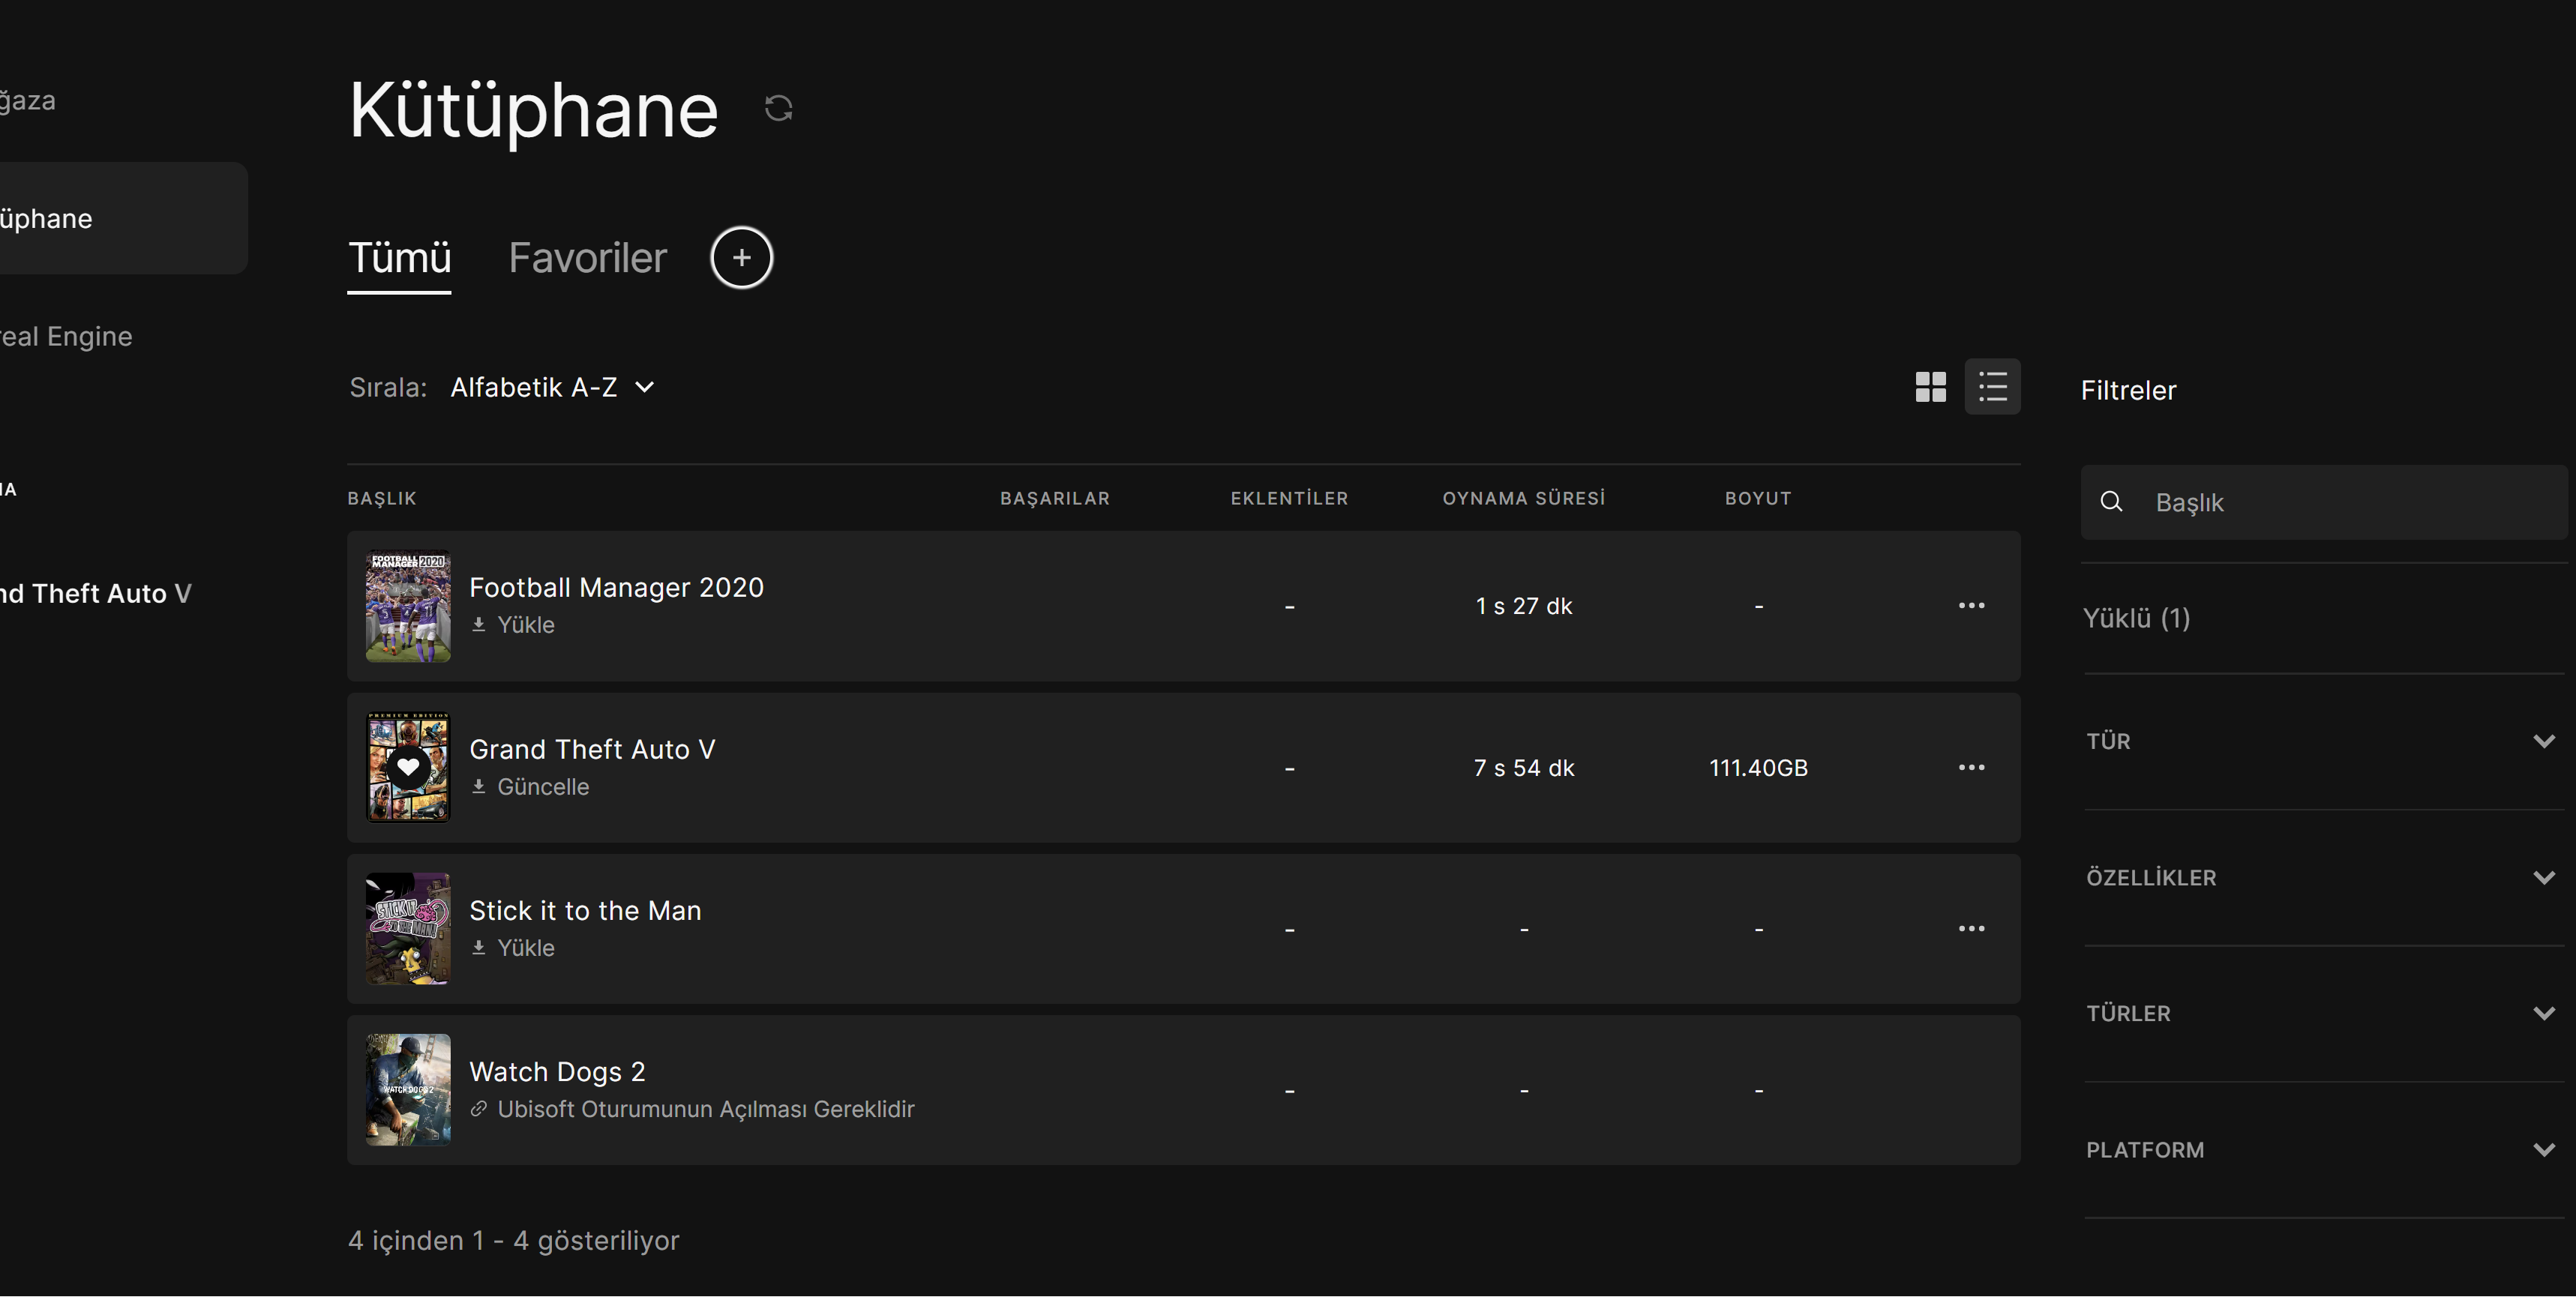Open options menu for Grand Theft Auto V
2576x1297 pixels.
point(1971,767)
